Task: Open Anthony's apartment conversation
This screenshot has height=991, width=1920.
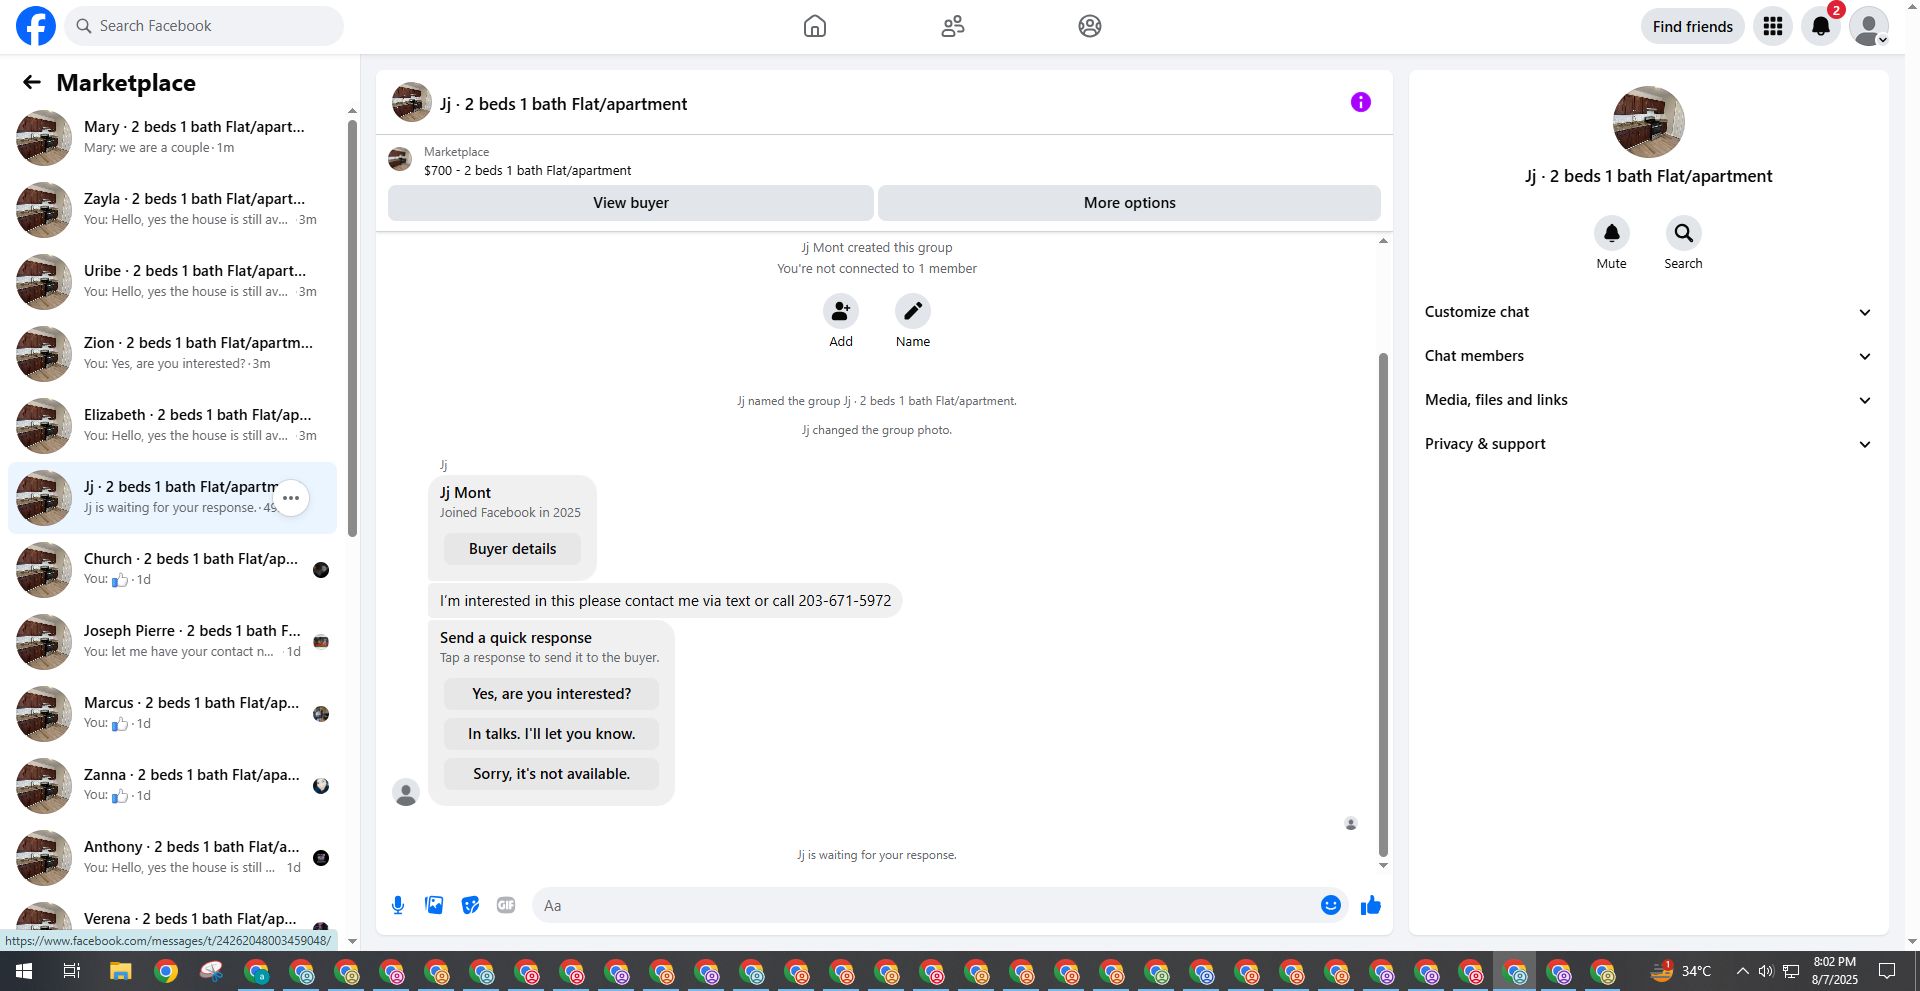Action: (172, 858)
